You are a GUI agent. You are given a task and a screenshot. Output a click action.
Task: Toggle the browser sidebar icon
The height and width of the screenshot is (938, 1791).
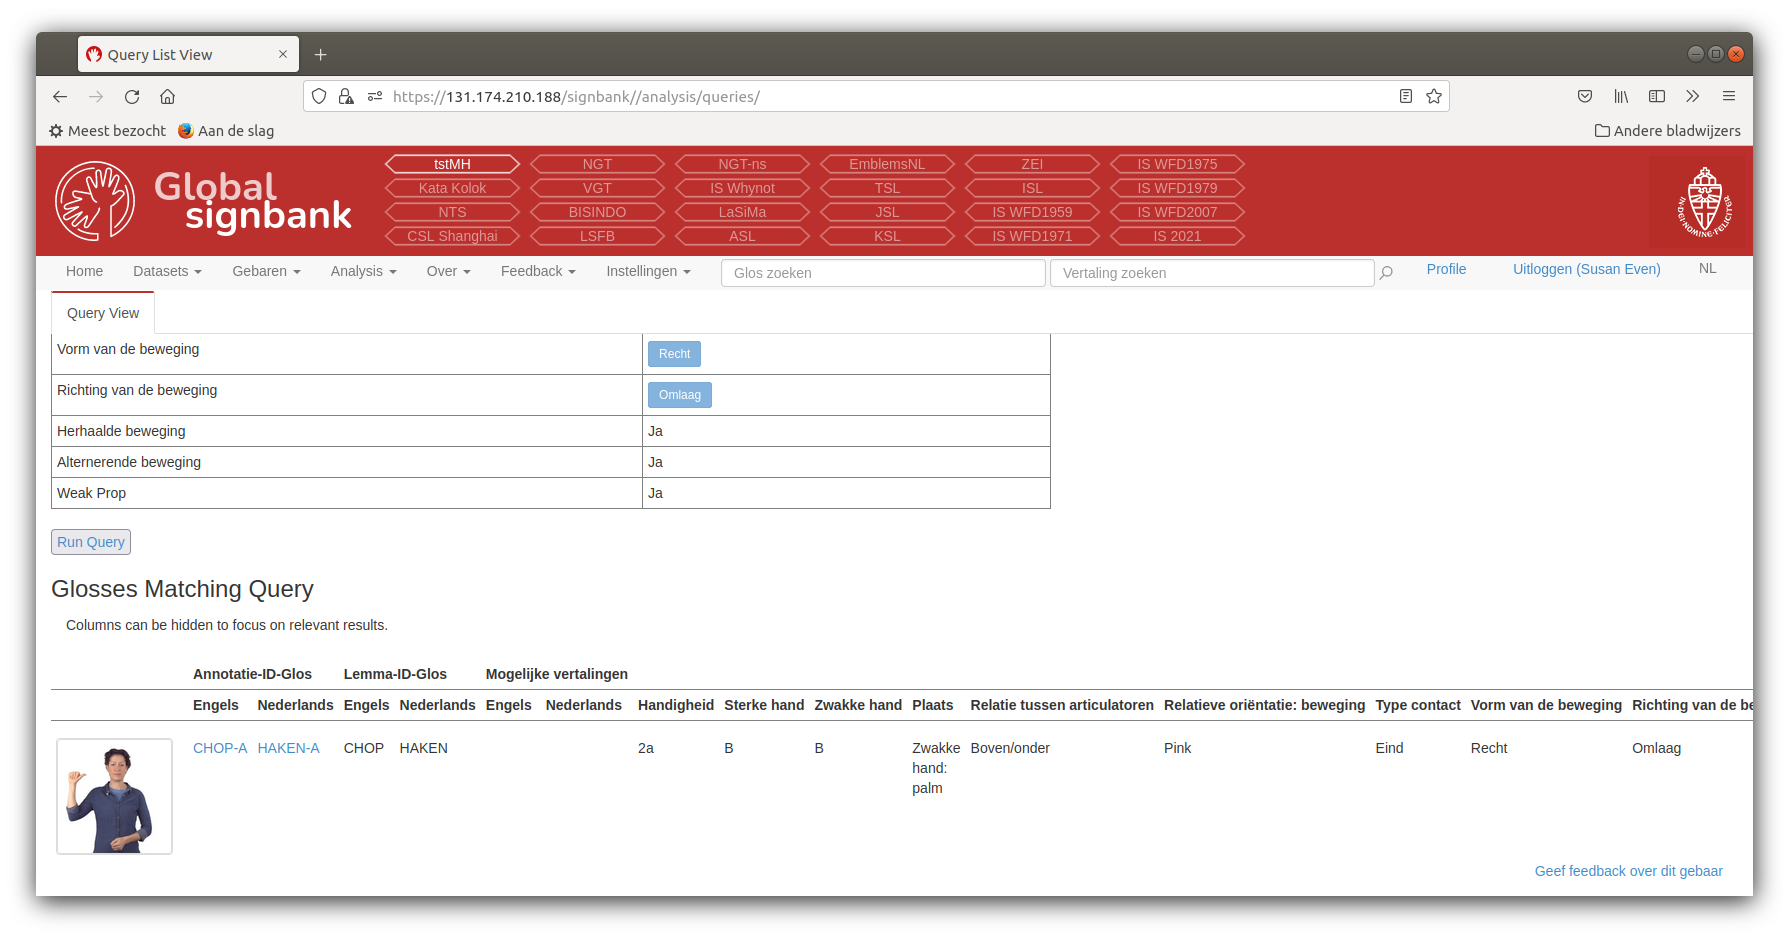click(1657, 96)
